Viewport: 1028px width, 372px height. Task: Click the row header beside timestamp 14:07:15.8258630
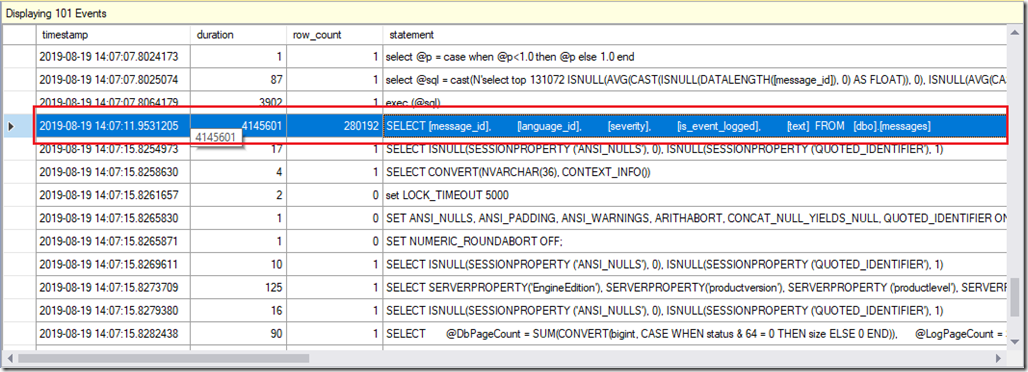point(20,172)
